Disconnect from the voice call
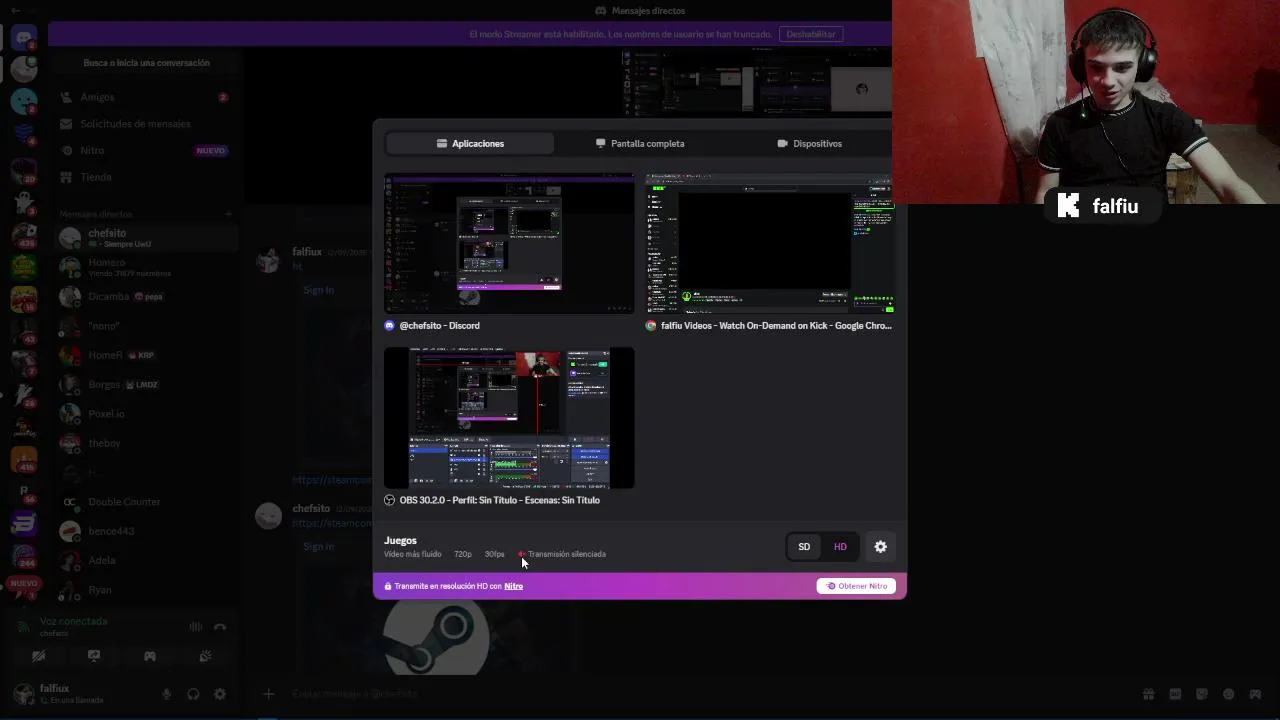This screenshot has width=1280, height=720. coord(220,627)
